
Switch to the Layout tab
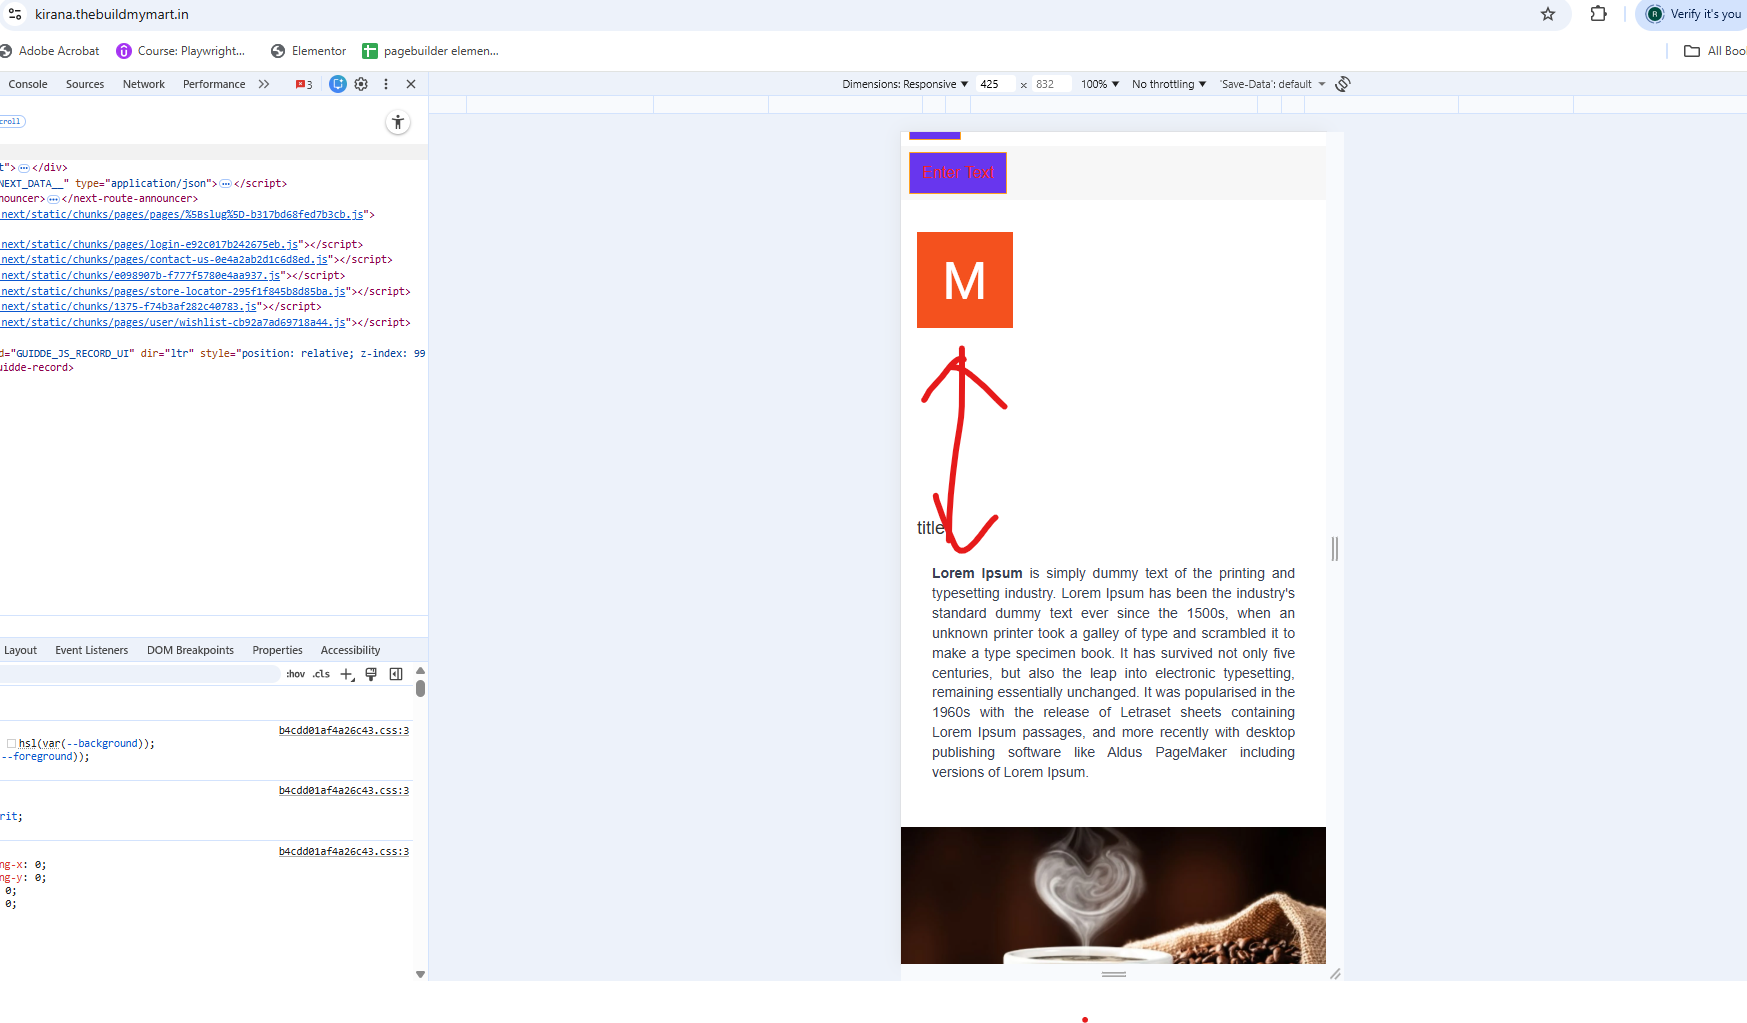pos(20,650)
